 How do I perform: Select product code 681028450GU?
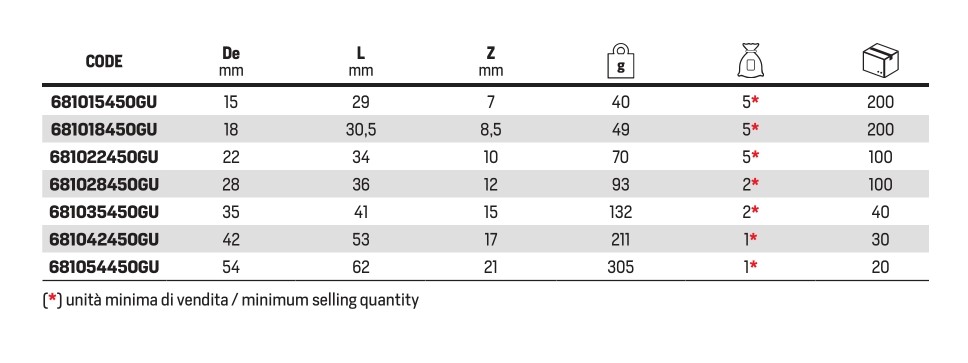point(104,185)
